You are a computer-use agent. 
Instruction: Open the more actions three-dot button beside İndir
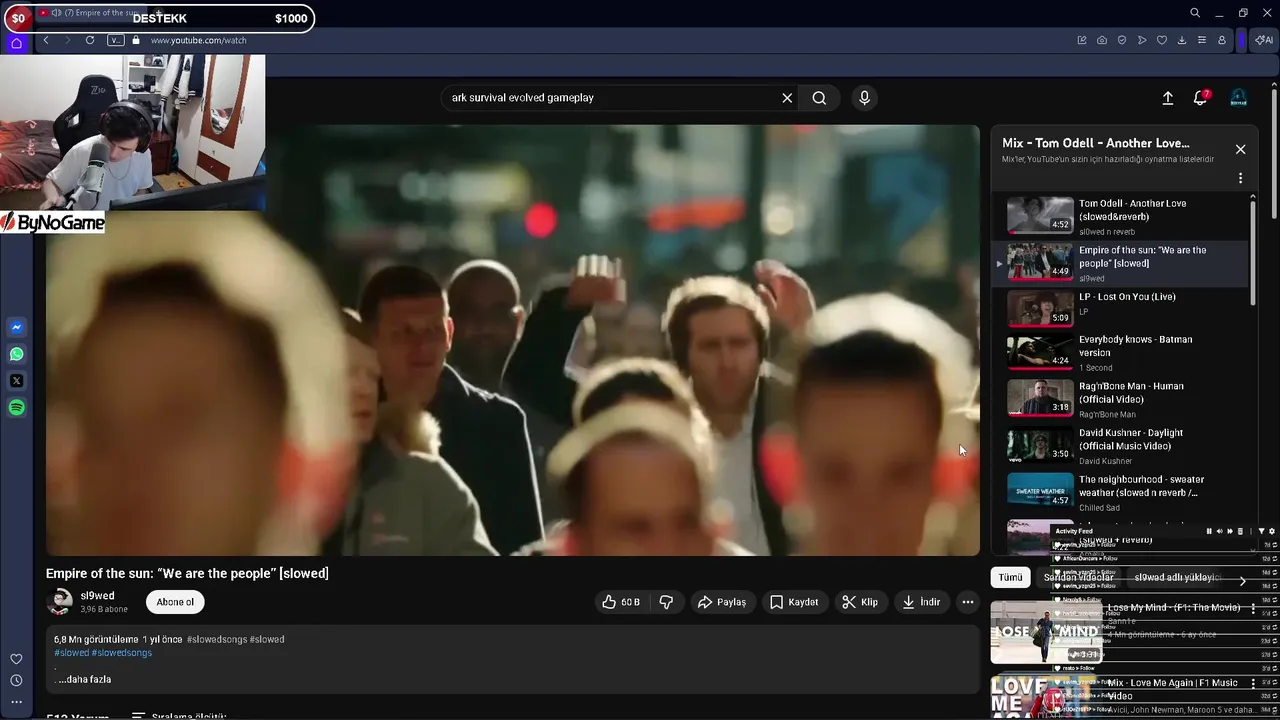pyautogui.click(x=967, y=602)
